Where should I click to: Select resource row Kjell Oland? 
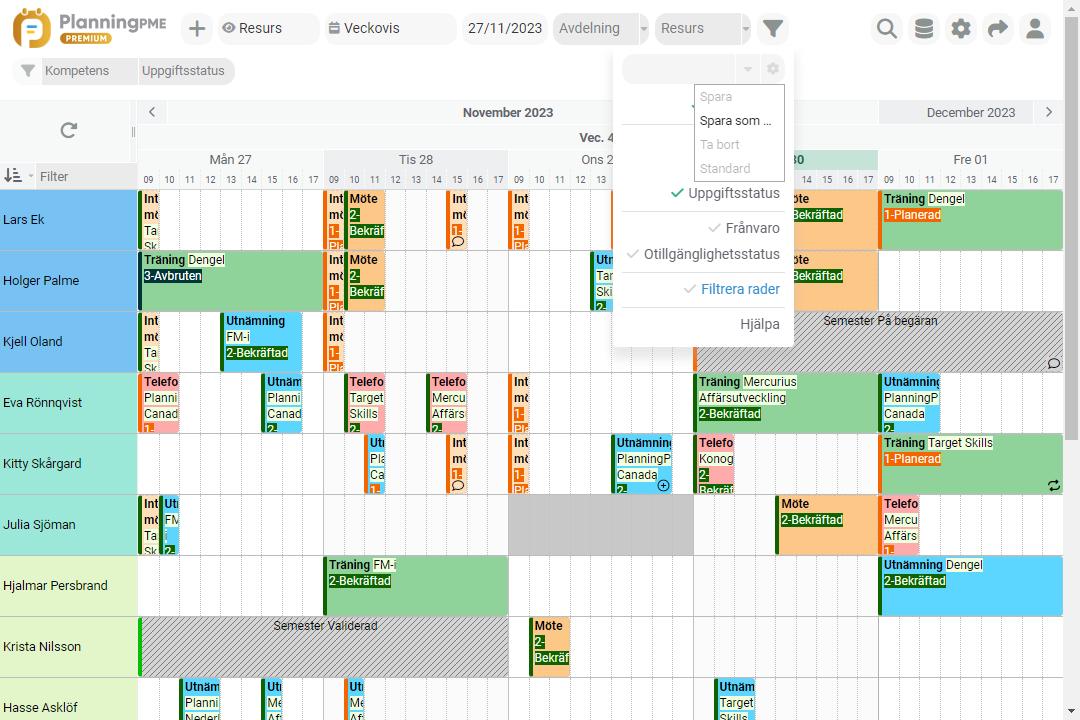[69, 342]
